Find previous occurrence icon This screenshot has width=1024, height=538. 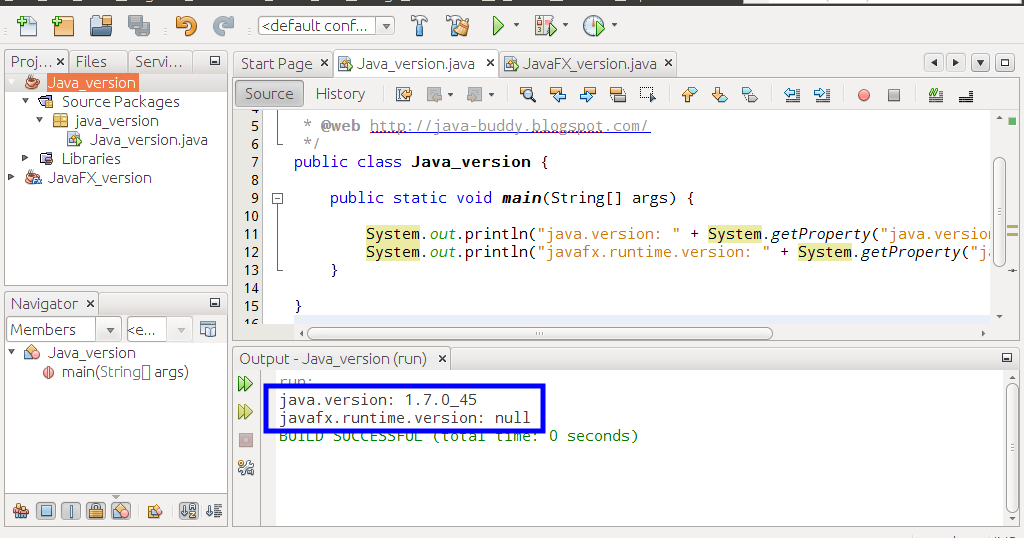558,95
